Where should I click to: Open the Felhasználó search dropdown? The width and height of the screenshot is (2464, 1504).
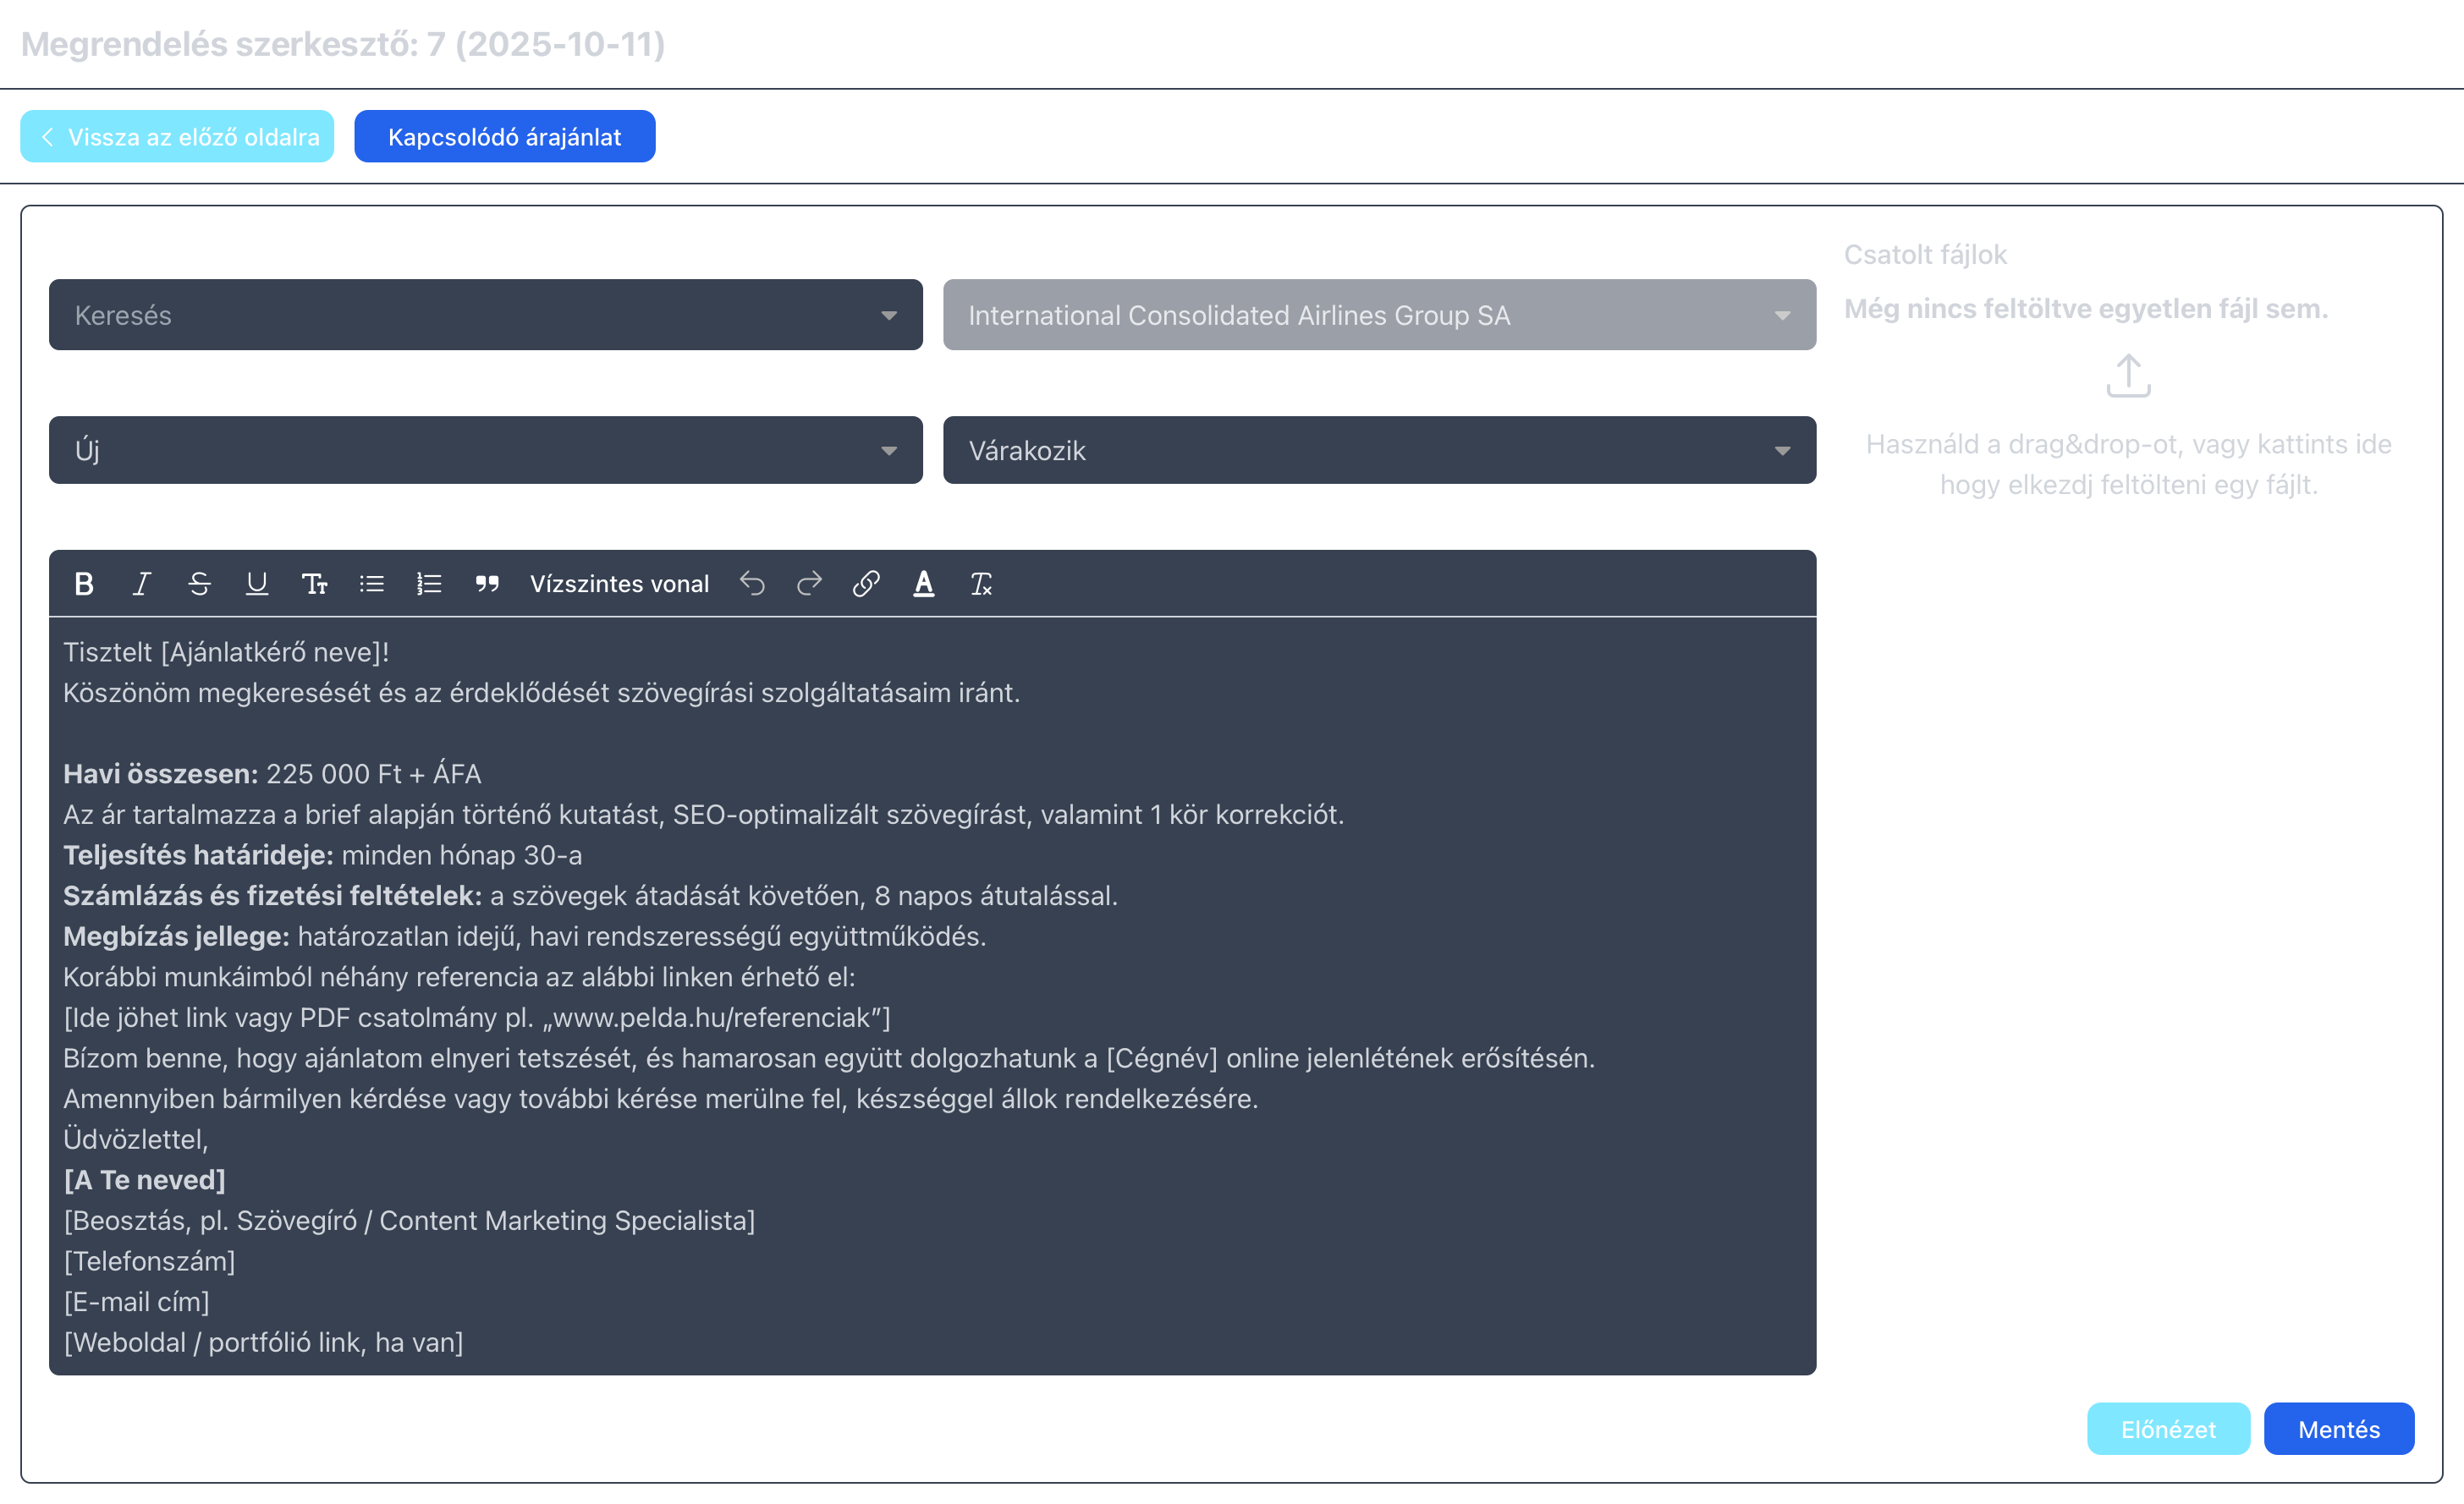point(485,315)
